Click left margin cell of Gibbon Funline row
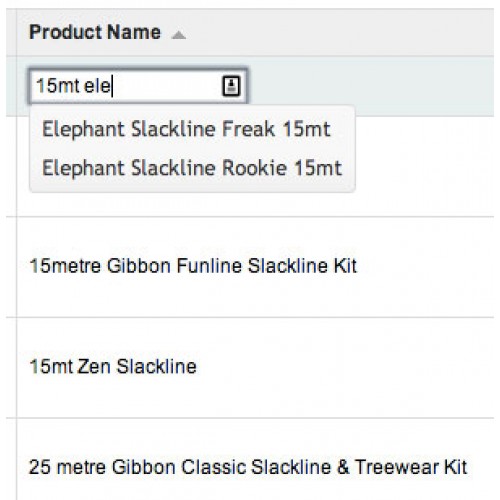The image size is (500, 500). 11,267
